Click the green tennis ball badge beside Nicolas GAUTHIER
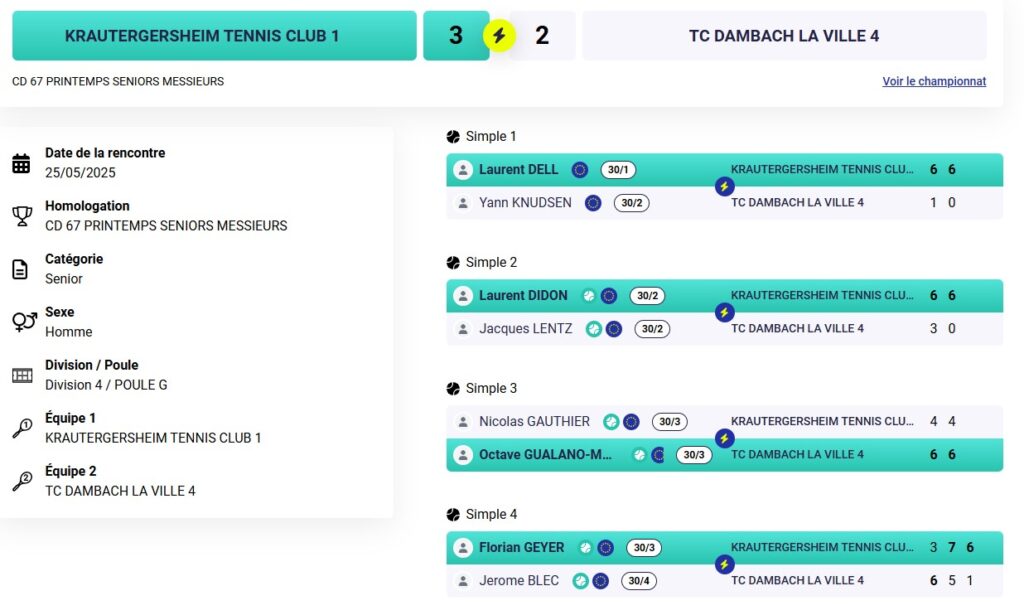 [x=611, y=422]
